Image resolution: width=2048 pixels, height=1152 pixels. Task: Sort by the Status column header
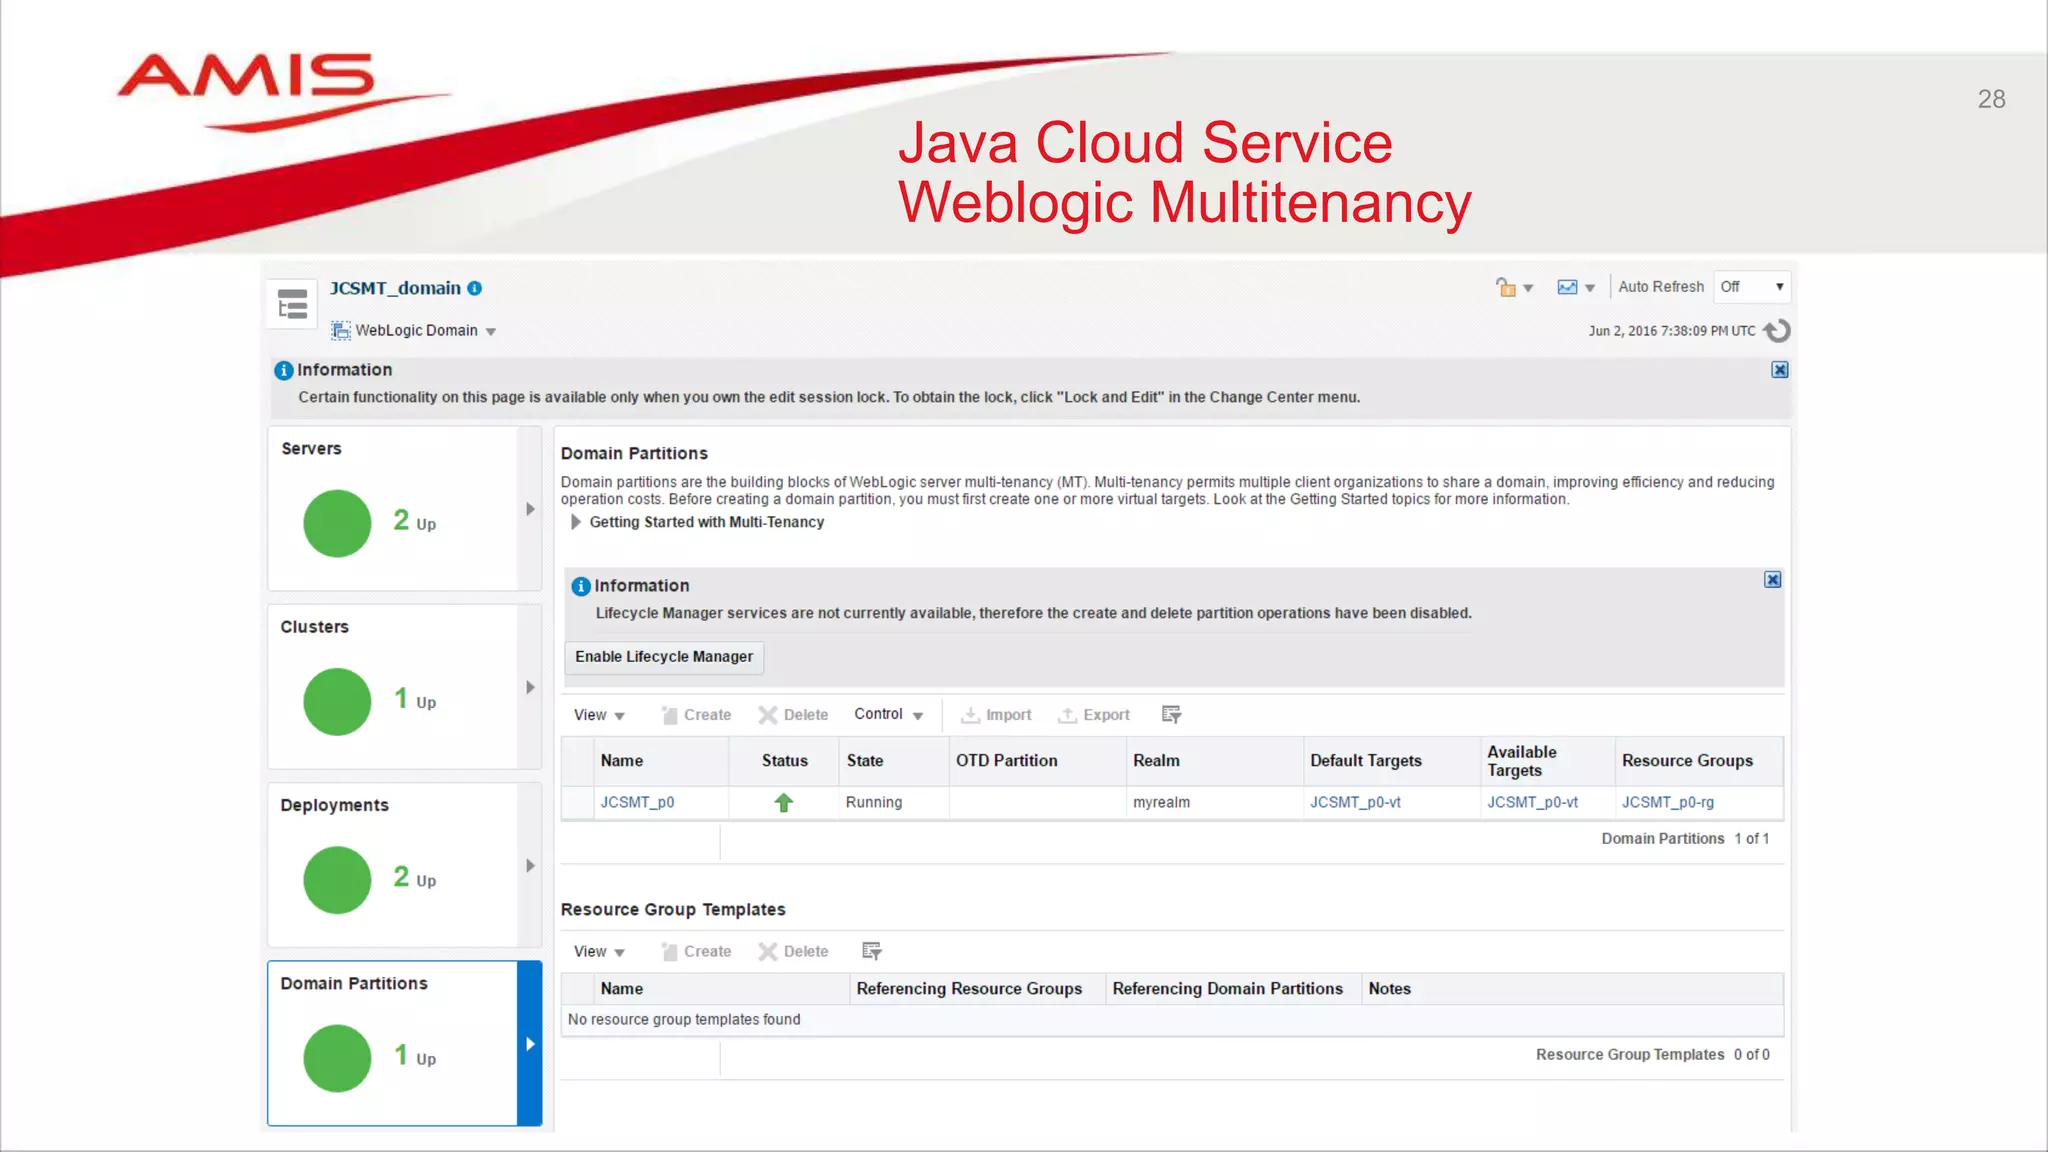pos(784,761)
